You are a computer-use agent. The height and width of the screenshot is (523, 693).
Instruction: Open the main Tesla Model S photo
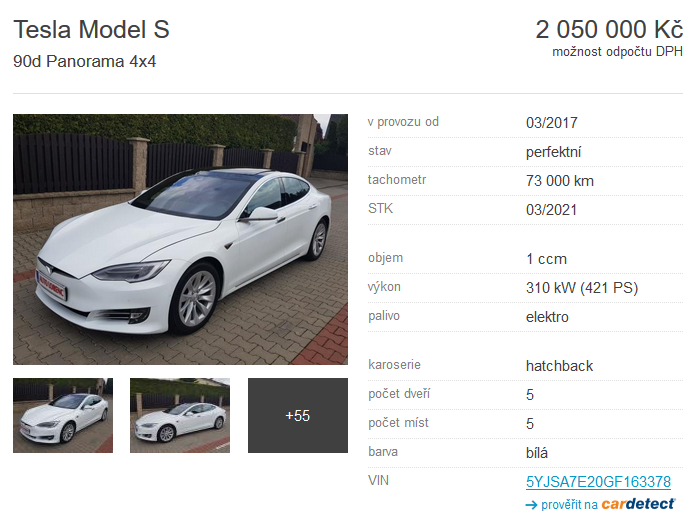click(x=180, y=239)
